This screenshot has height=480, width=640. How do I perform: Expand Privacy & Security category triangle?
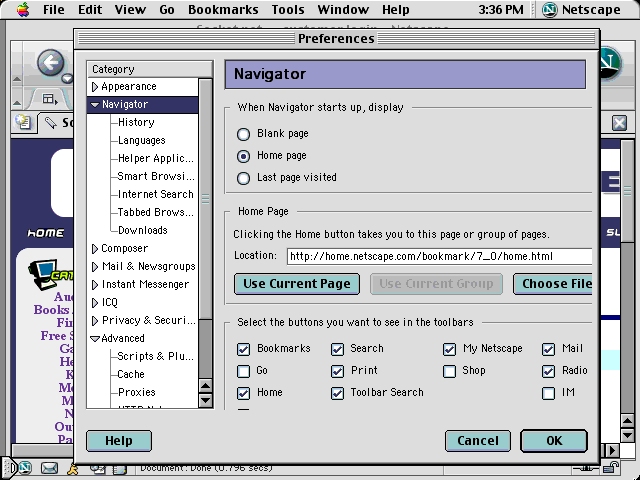(95, 320)
